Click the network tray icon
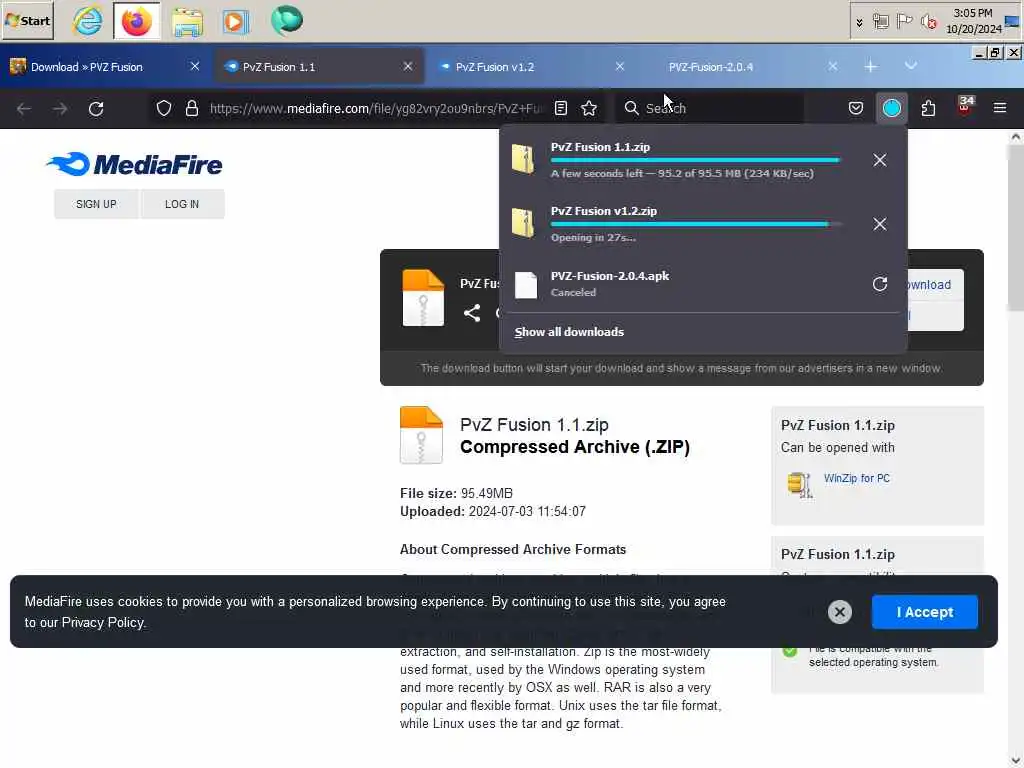 tap(880, 22)
